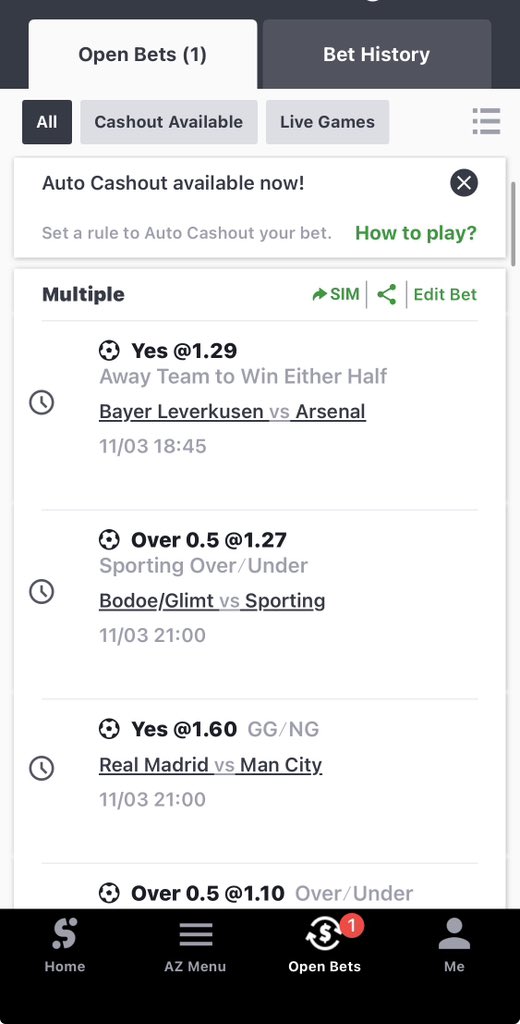The image size is (520, 1024).
Task: Open the Real Madrid vs Man City match
Action: [210, 765]
